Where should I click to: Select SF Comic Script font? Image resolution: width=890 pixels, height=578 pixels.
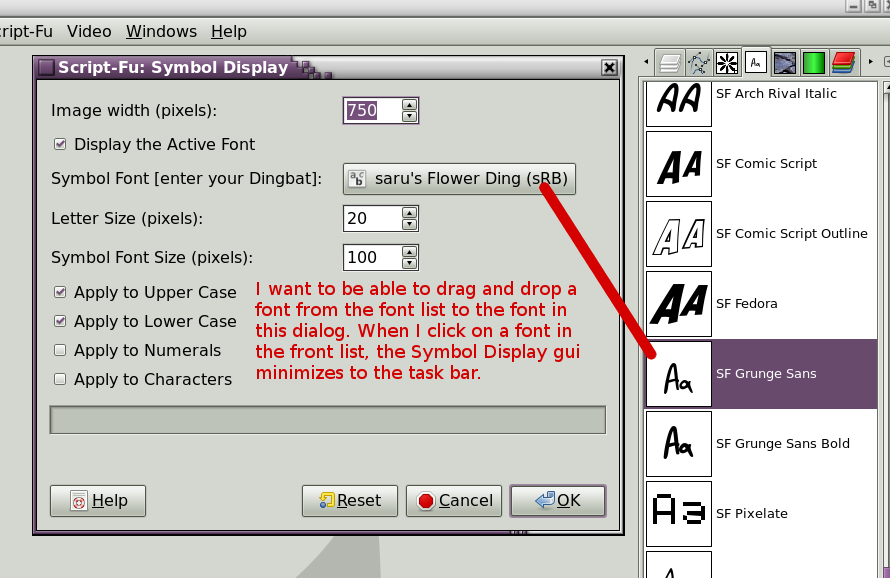[761, 164]
